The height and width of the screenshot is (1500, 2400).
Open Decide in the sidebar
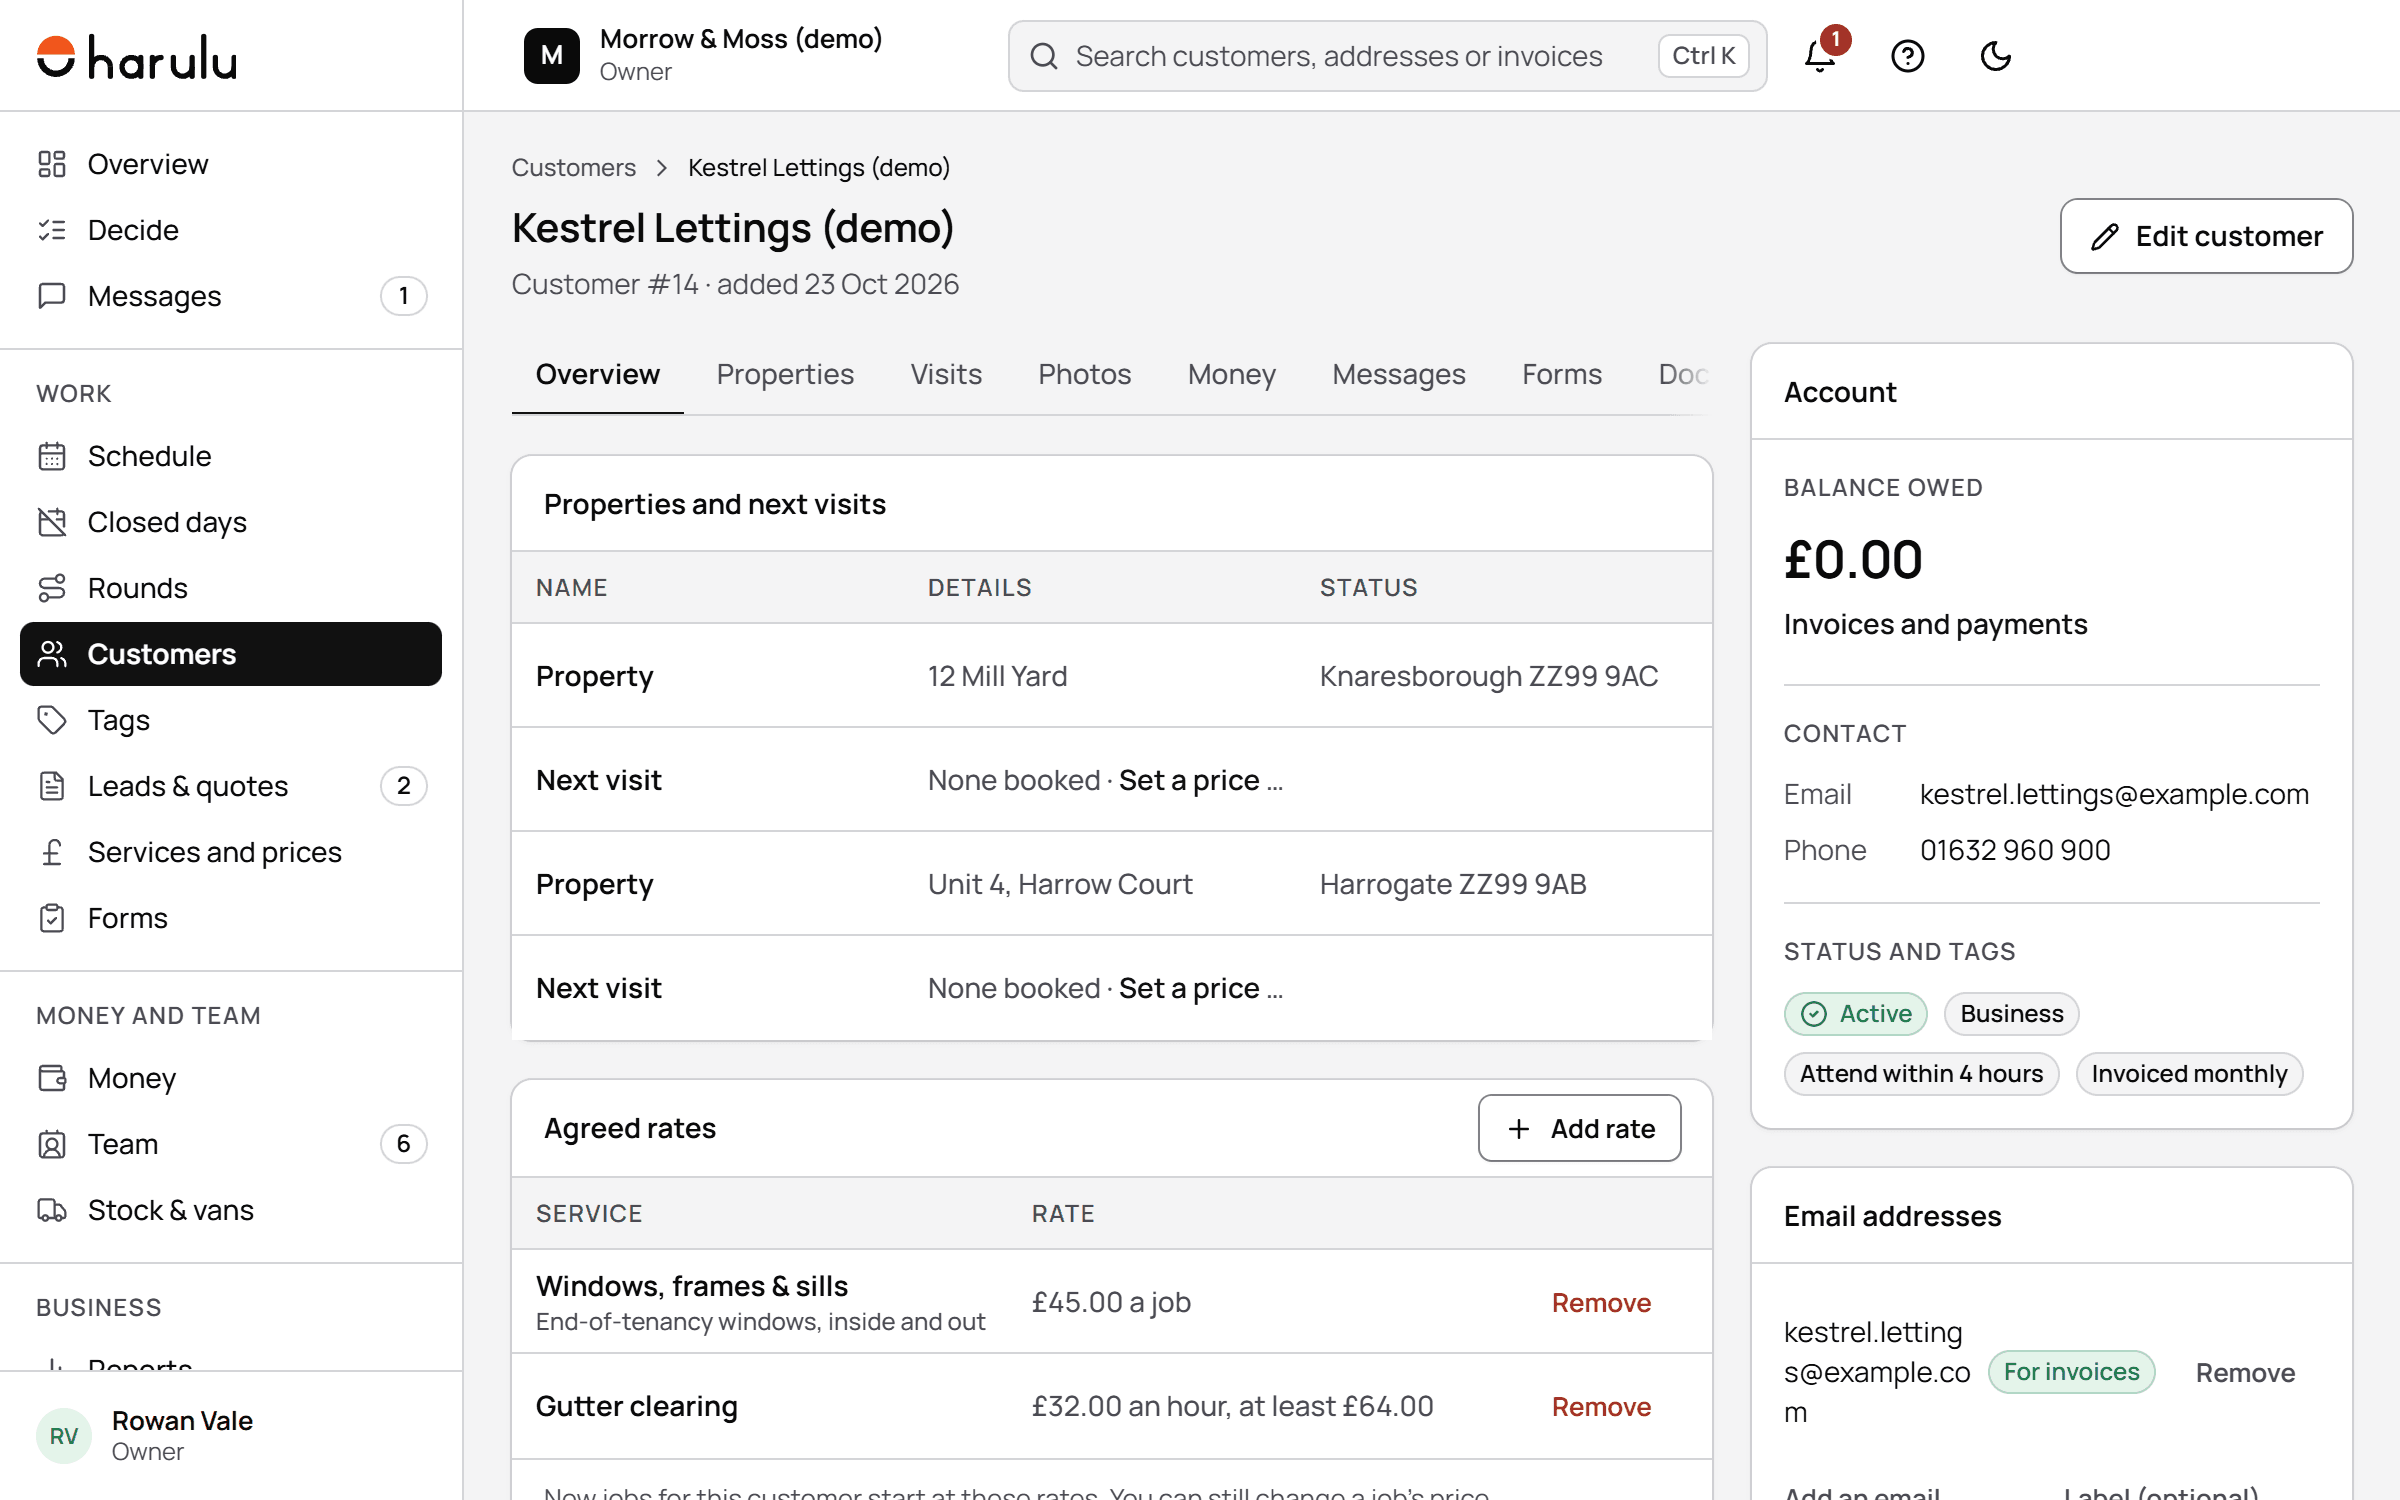tap(231, 230)
